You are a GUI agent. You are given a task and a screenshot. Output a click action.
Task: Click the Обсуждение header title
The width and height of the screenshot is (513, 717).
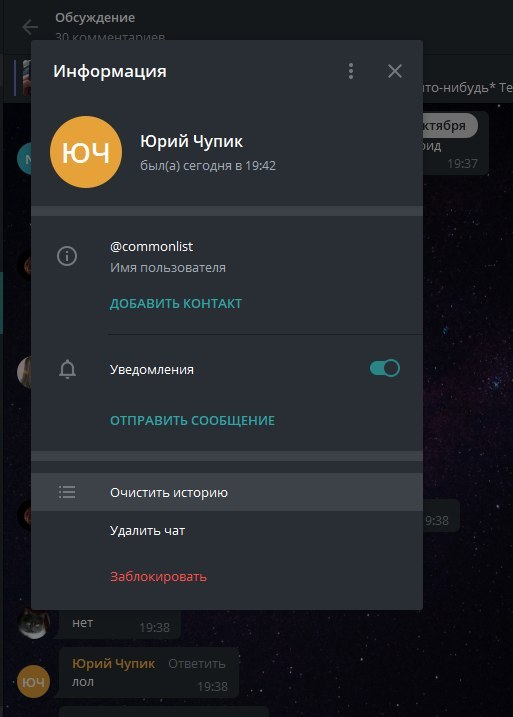[x=95, y=18]
